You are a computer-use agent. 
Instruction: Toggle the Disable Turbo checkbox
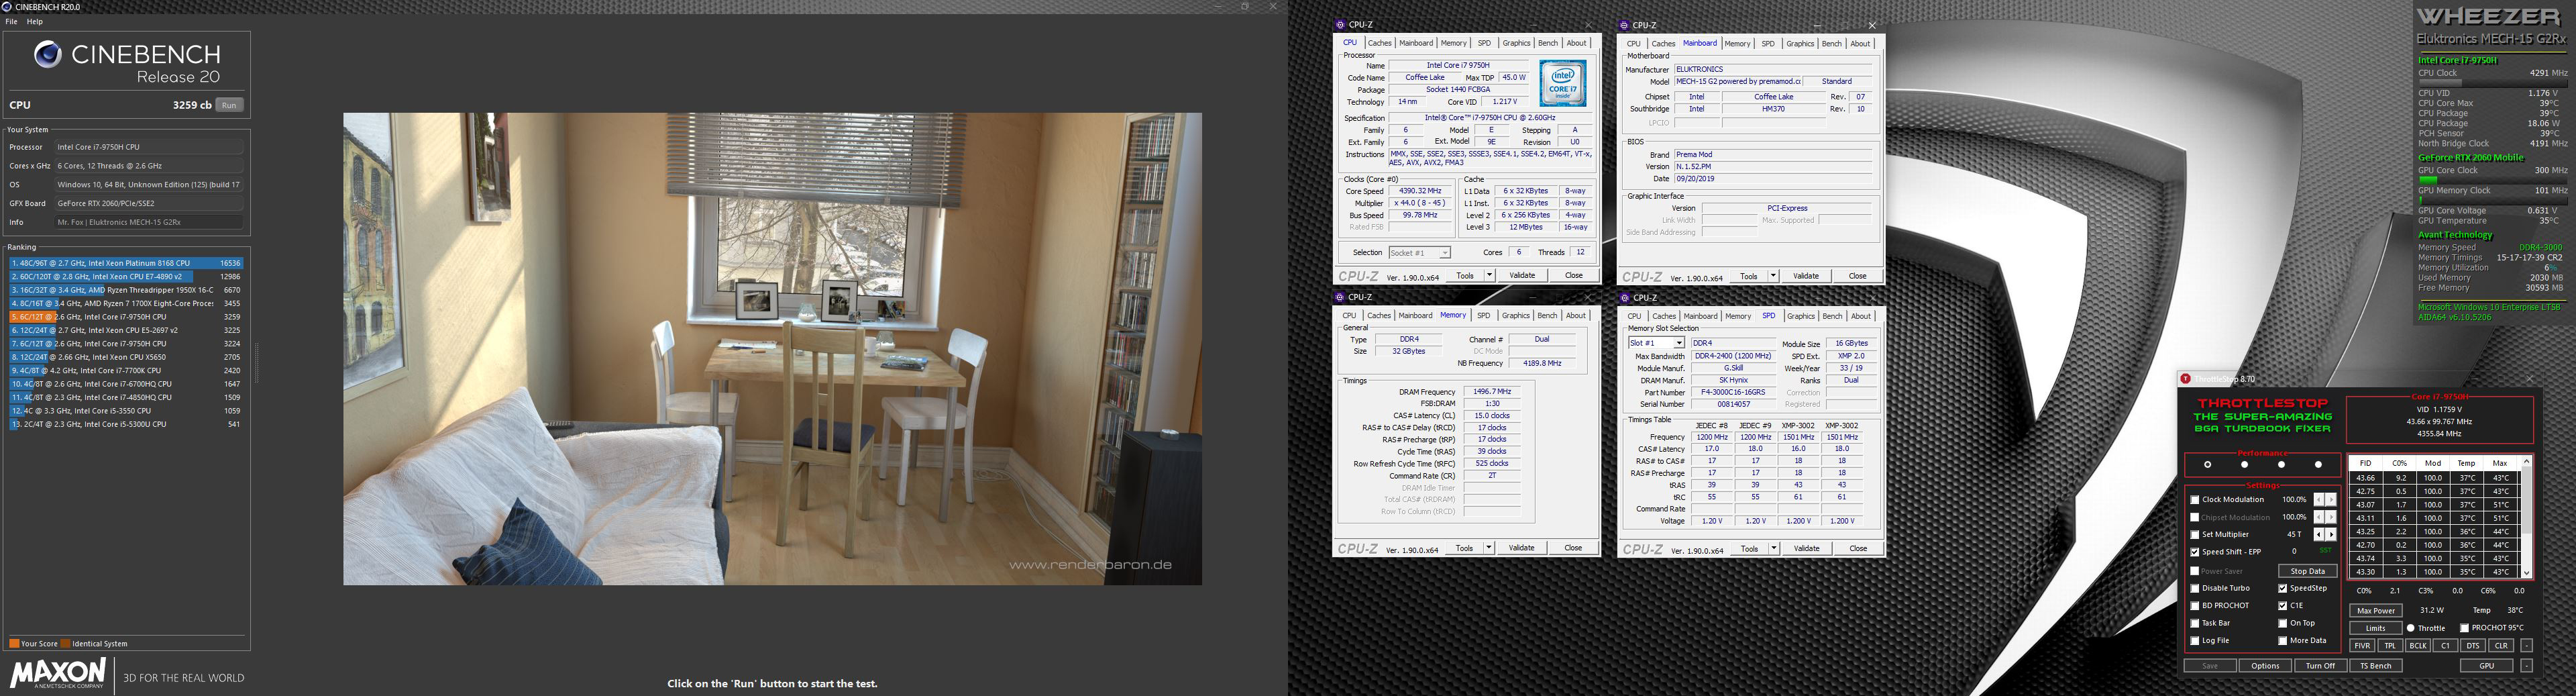[2195, 589]
